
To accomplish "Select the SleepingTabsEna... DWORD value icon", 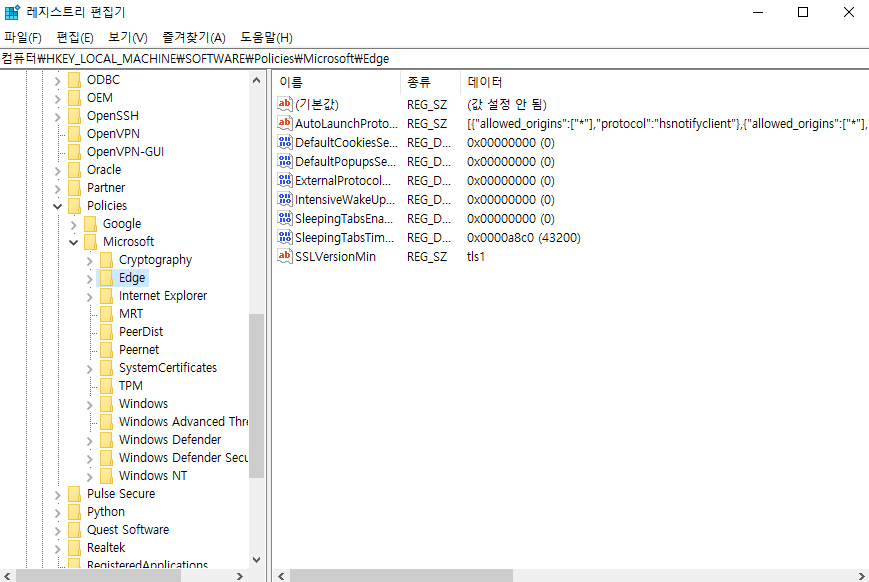I will pyautogui.click(x=285, y=218).
